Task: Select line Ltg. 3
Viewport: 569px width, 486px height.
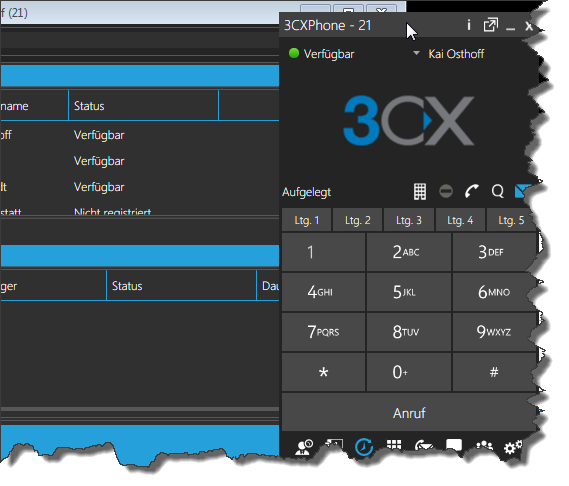Action: [x=409, y=220]
